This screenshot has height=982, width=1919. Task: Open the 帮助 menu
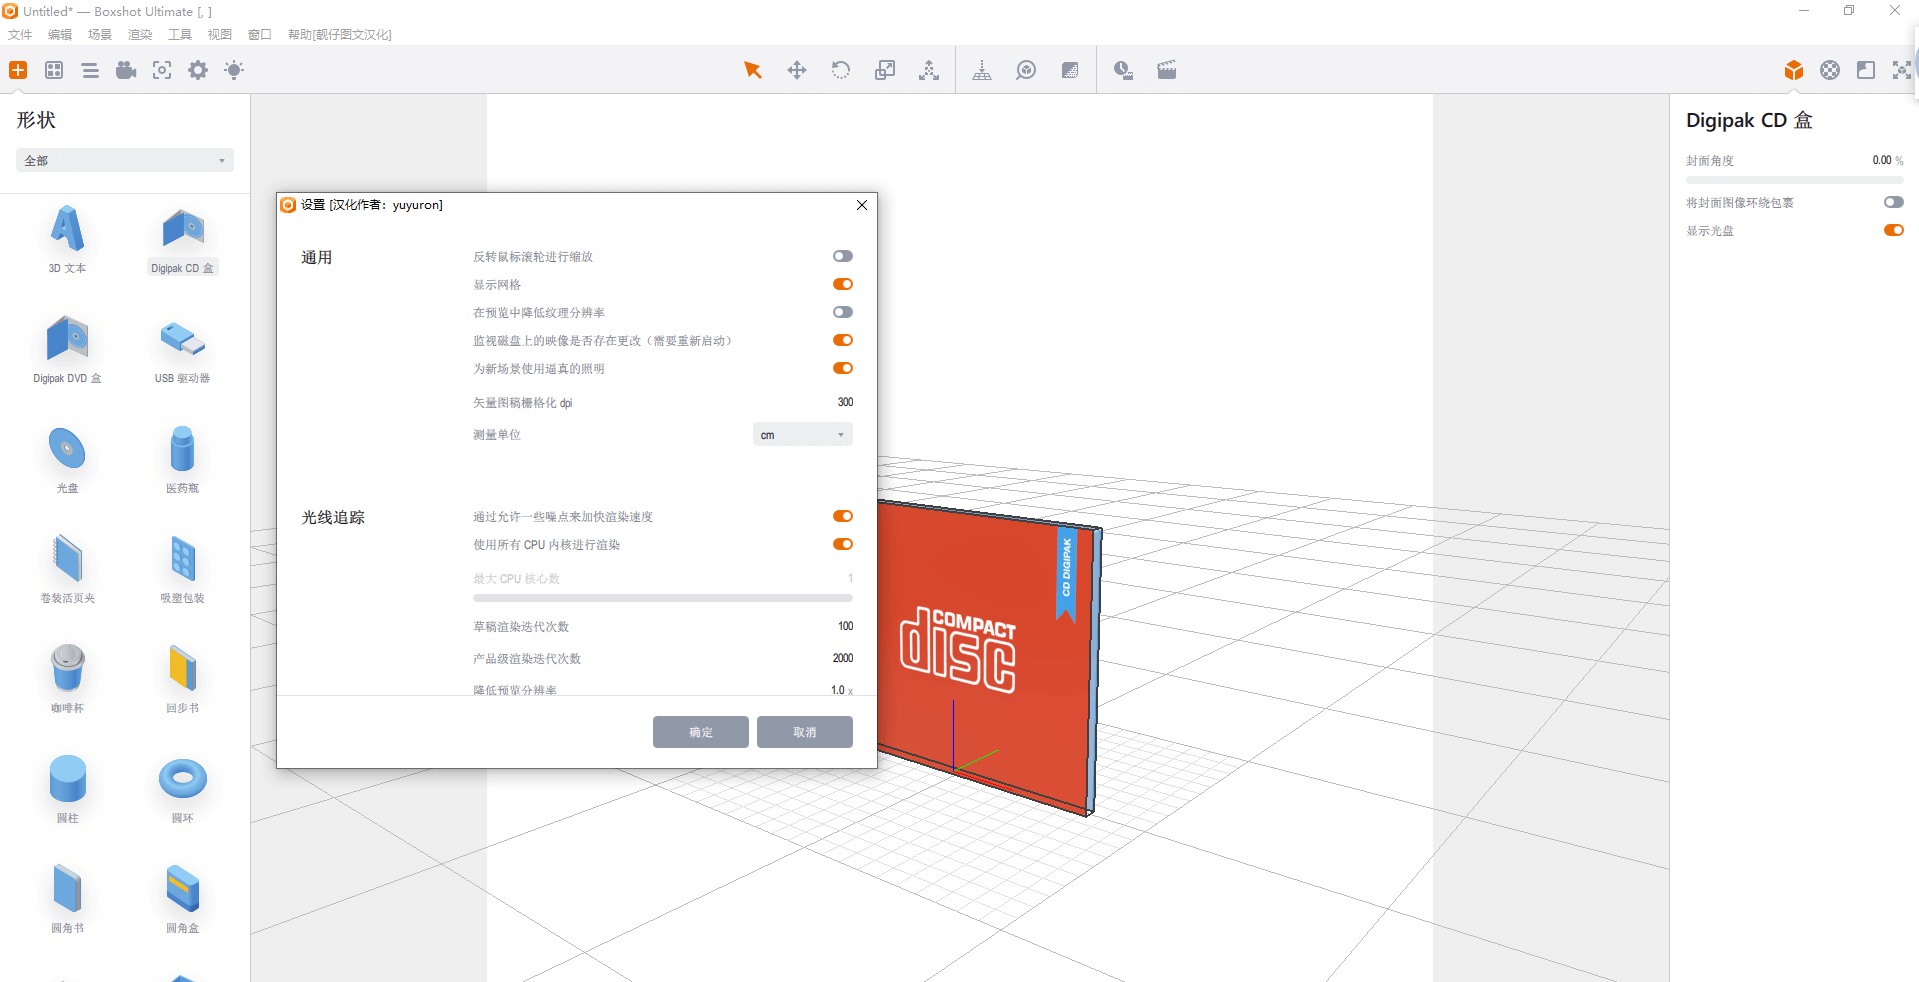pos(340,34)
